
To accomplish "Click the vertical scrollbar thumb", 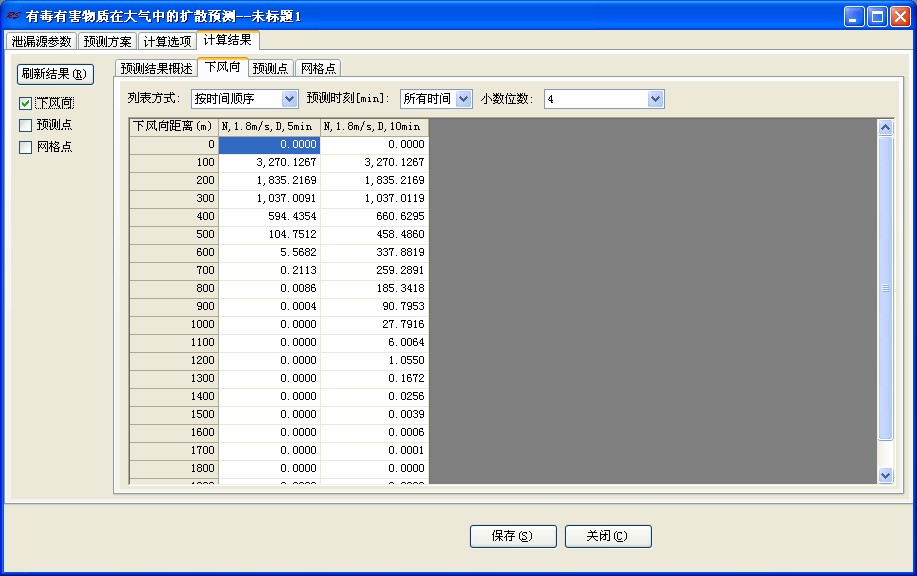I will click(885, 288).
